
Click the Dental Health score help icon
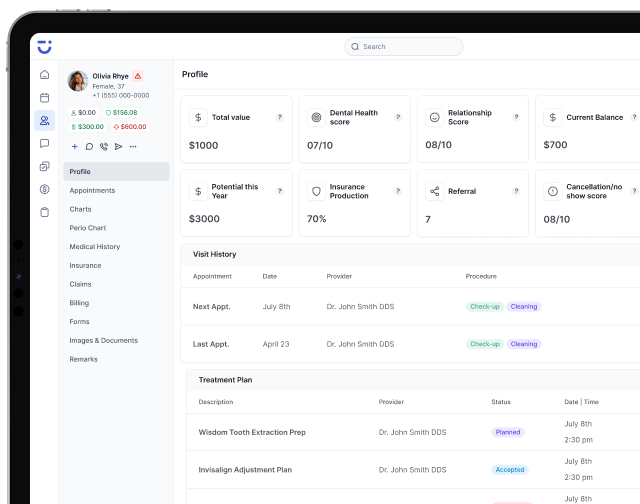(398, 117)
